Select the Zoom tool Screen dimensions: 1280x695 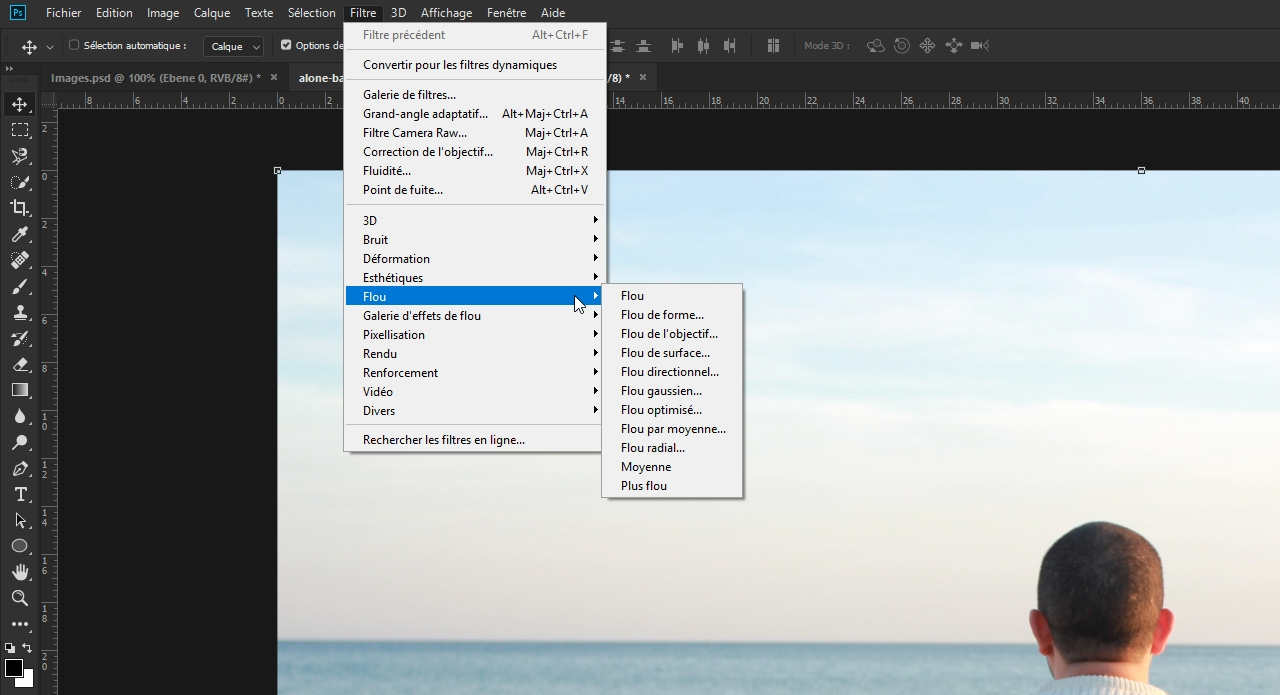coord(19,598)
